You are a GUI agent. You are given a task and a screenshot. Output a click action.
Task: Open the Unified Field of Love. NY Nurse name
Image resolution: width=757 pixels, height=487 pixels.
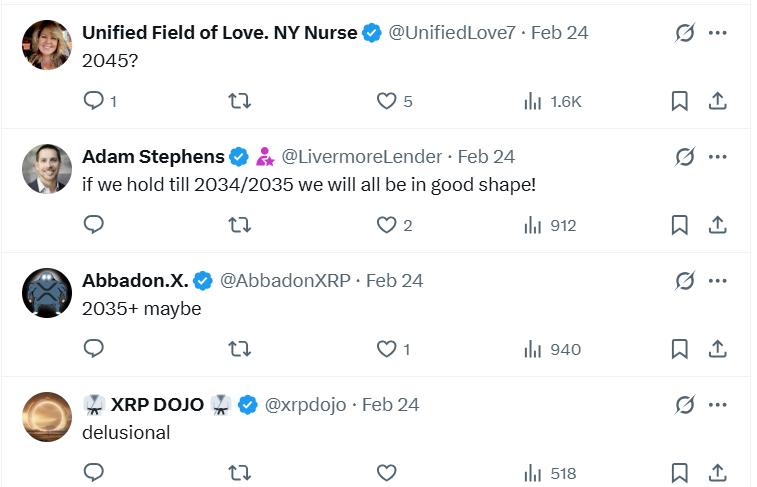220,33
